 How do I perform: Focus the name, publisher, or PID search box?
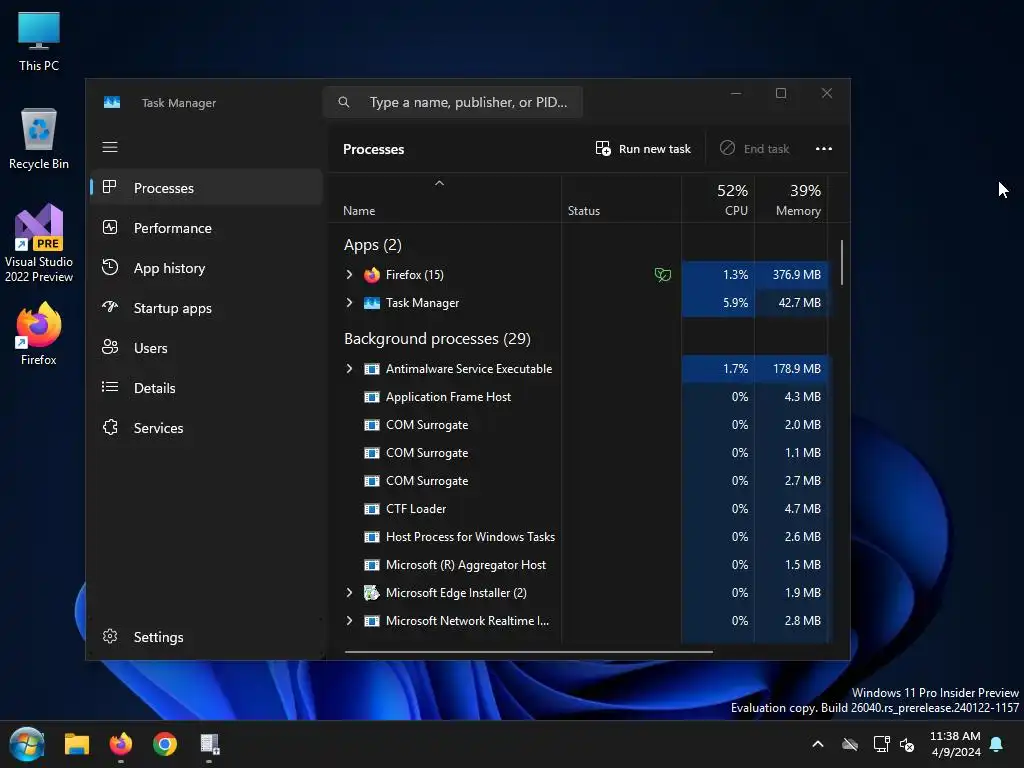pos(453,102)
